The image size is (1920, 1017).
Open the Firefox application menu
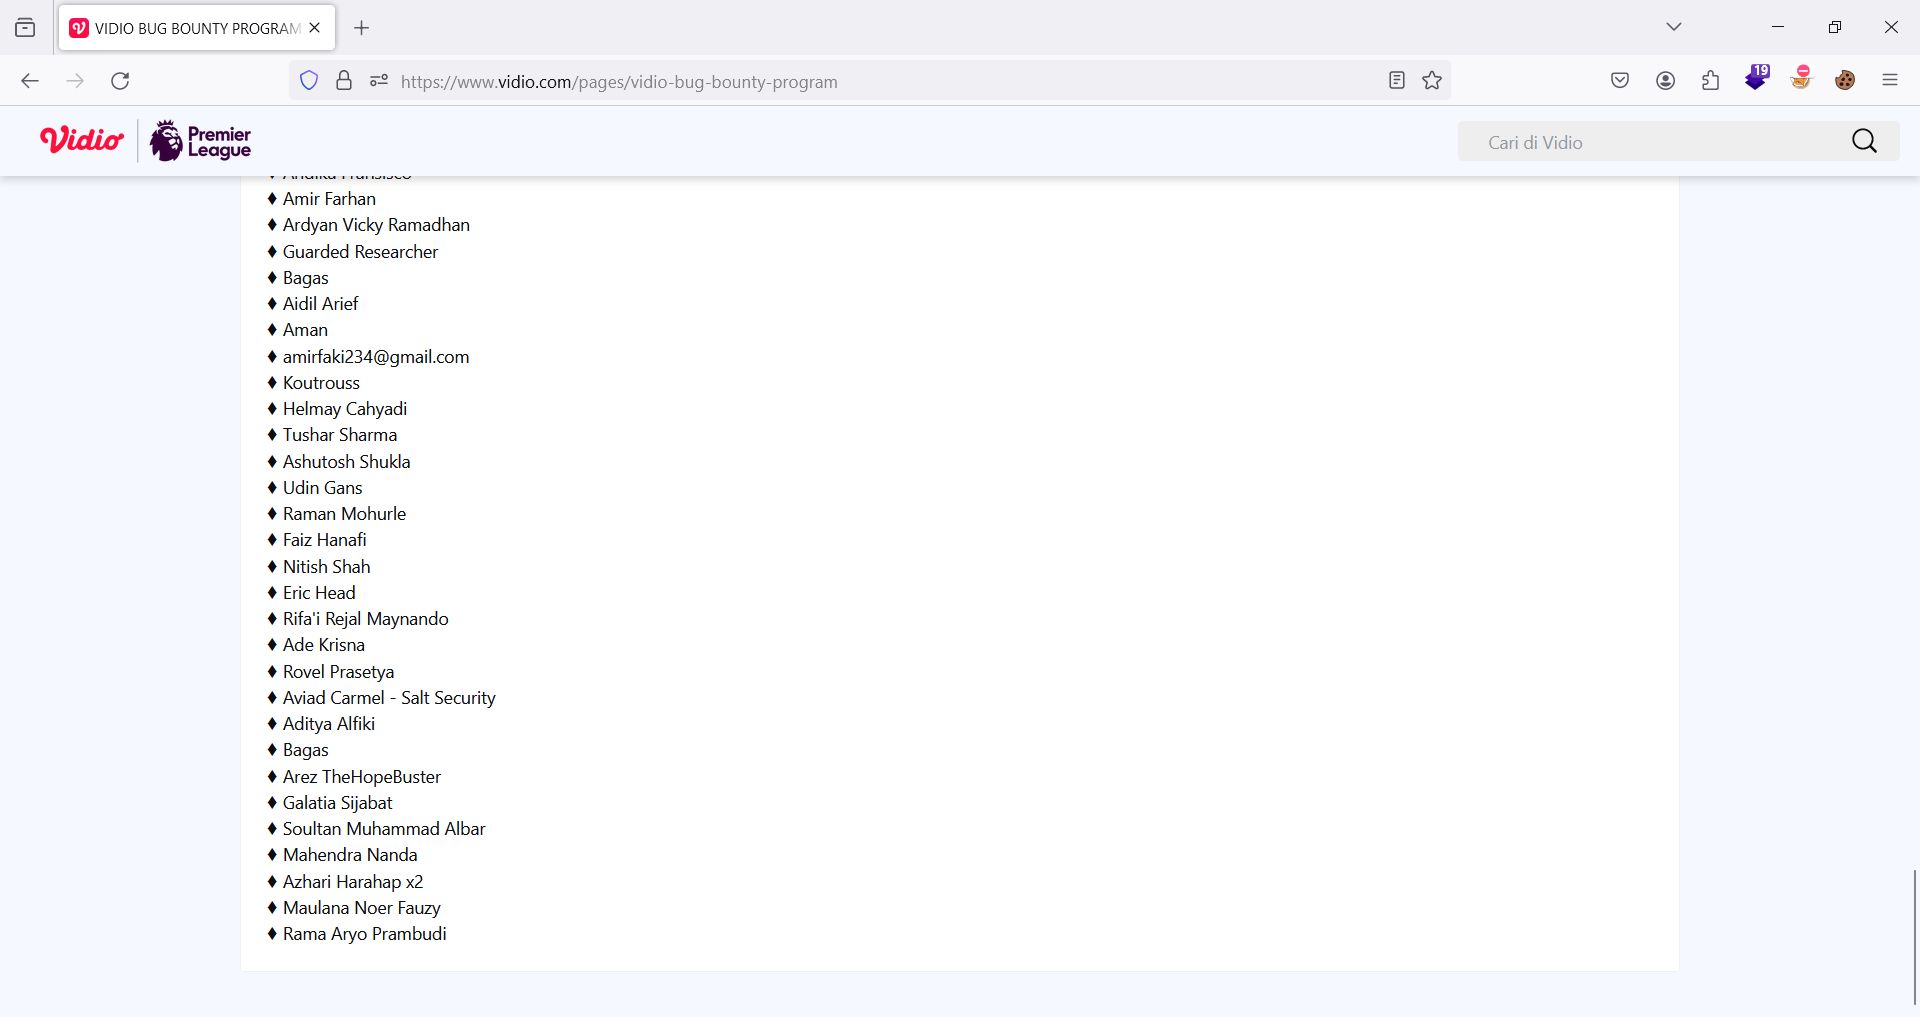click(x=1889, y=81)
